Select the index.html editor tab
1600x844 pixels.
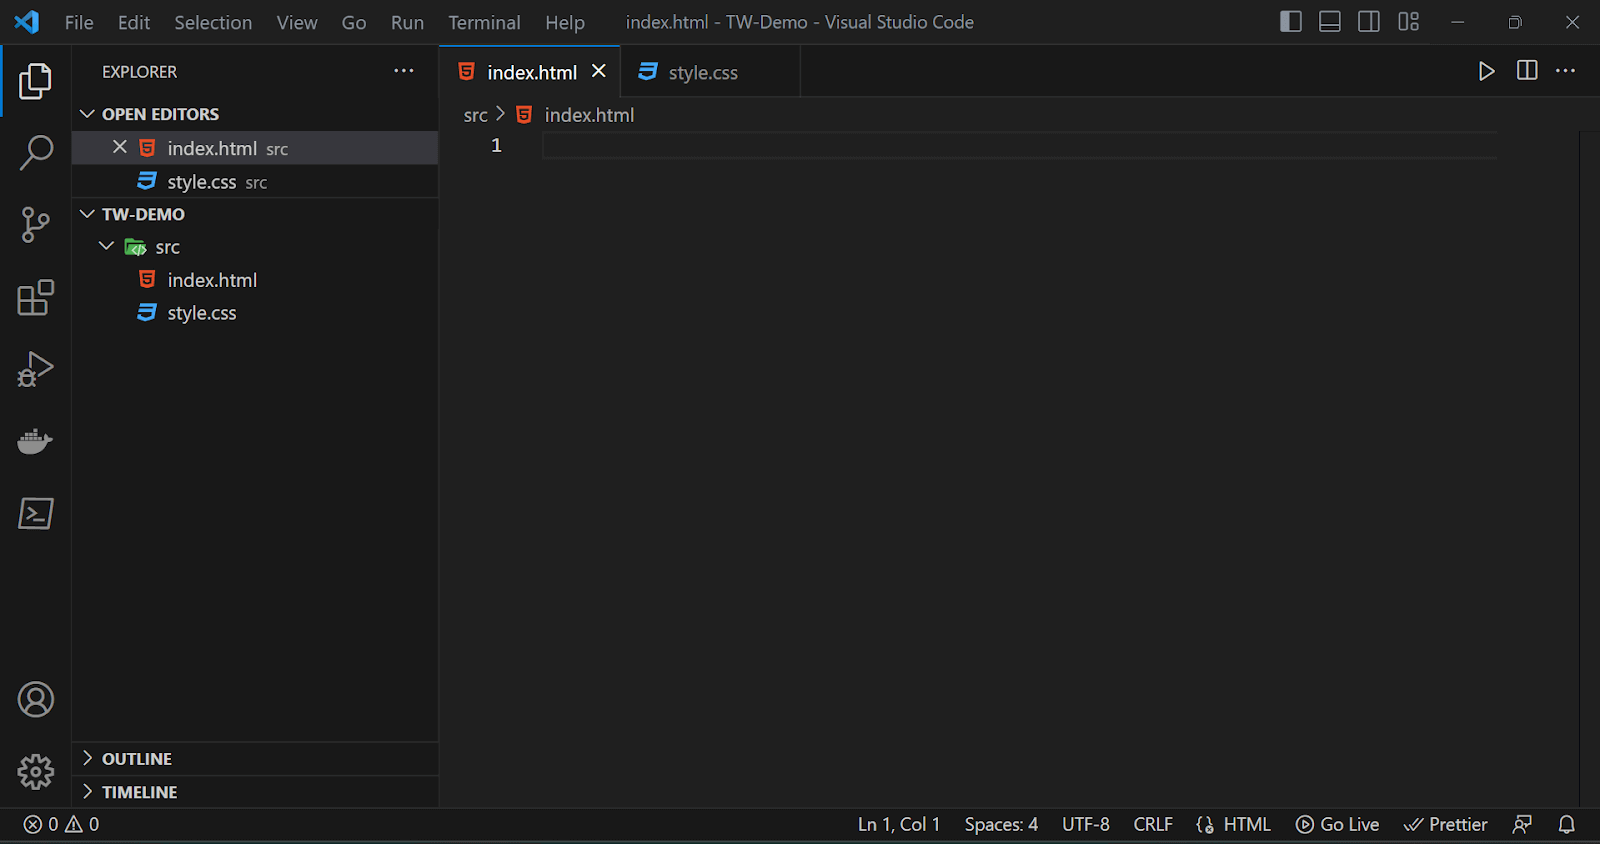click(x=530, y=72)
